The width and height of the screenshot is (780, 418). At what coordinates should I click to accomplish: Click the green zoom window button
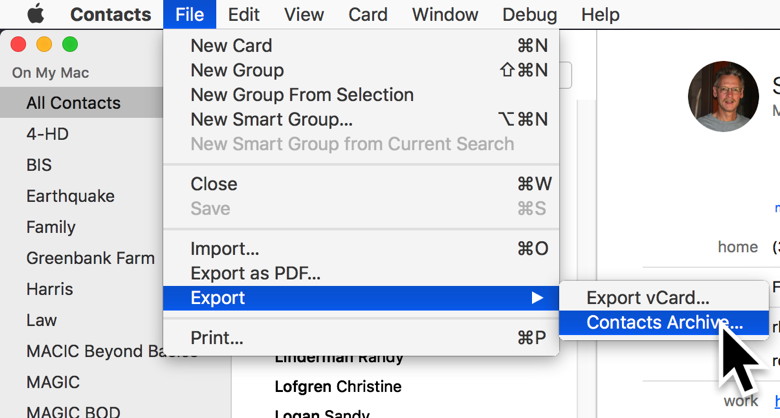(70, 44)
